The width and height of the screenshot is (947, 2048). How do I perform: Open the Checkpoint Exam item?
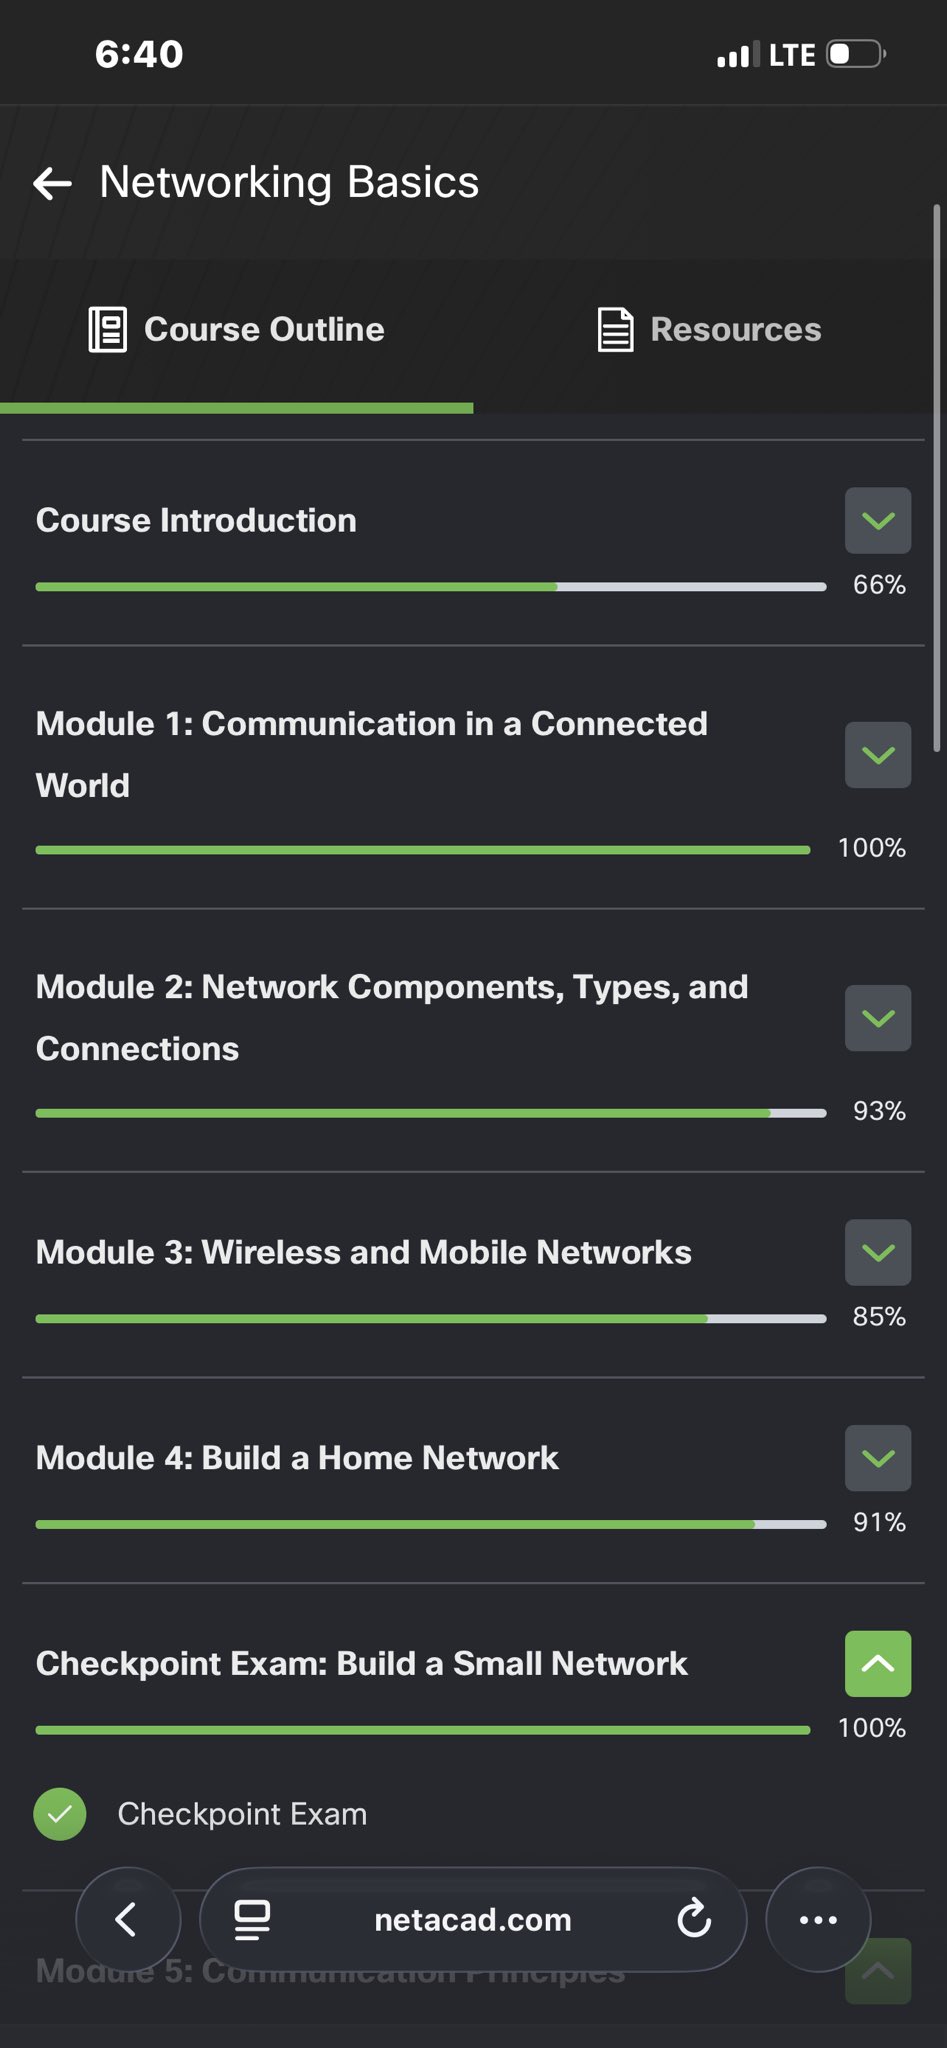pos(242,1814)
